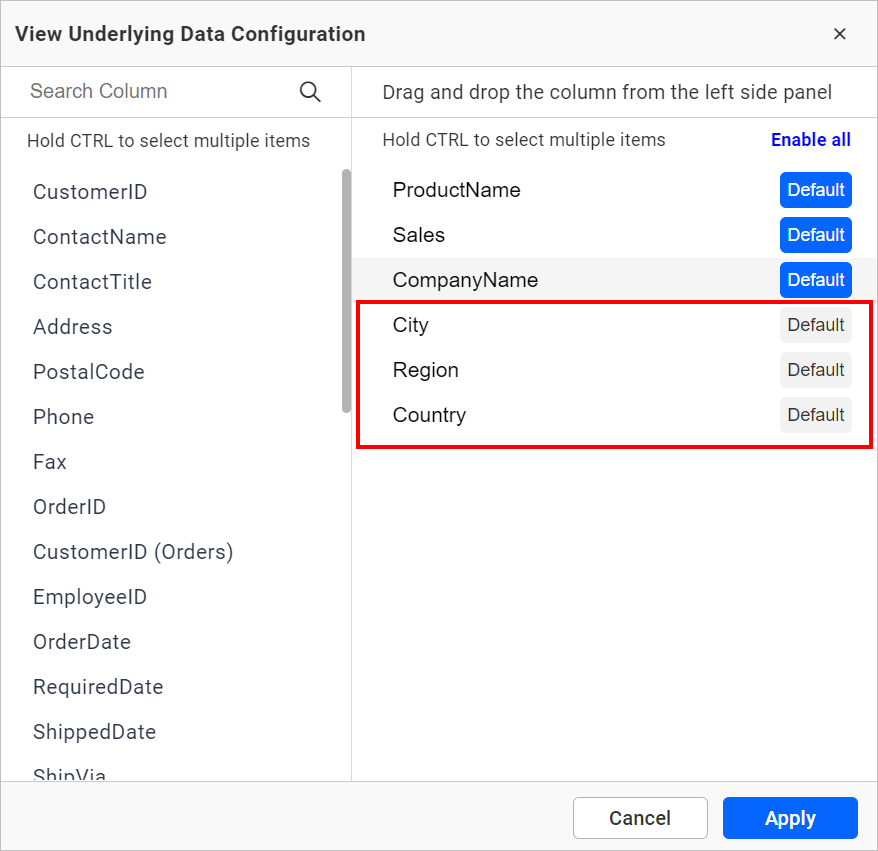Image resolution: width=878 pixels, height=851 pixels.
Task: Close the View Underlying Data Configuration dialog
Action: click(839, 34)
